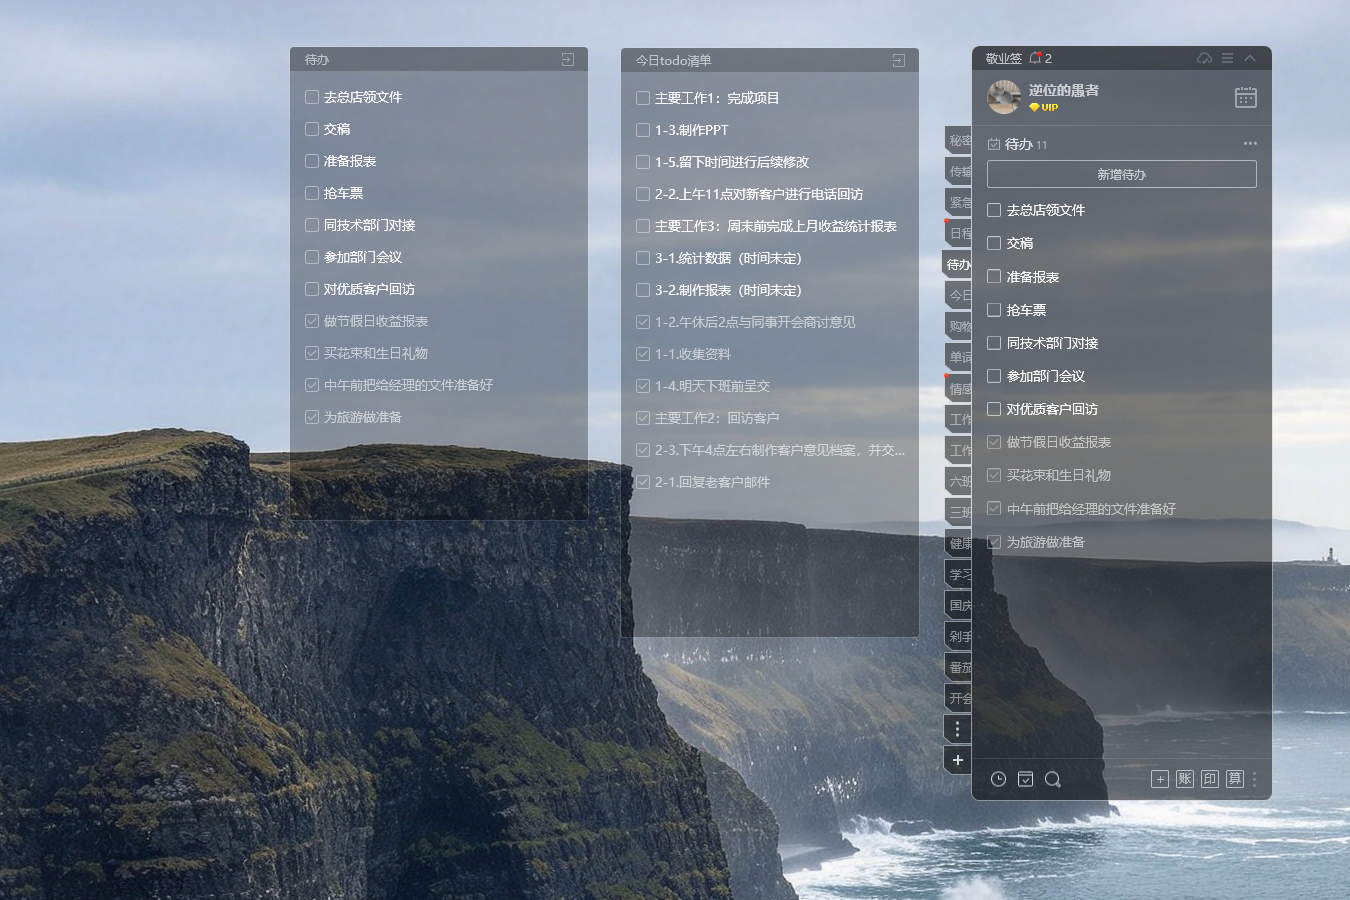Open the notification bell in 敬业签 title bar
Viewport: 1350px width, 900px height.
pos(1036,58)
